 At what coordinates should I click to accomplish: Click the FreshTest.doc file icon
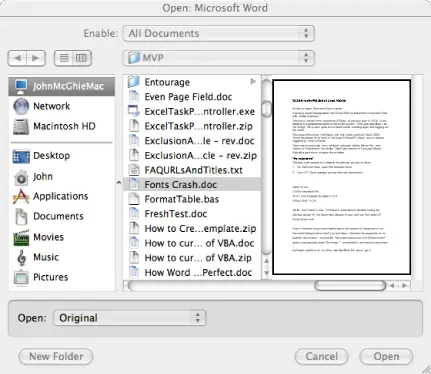point(134,214)
